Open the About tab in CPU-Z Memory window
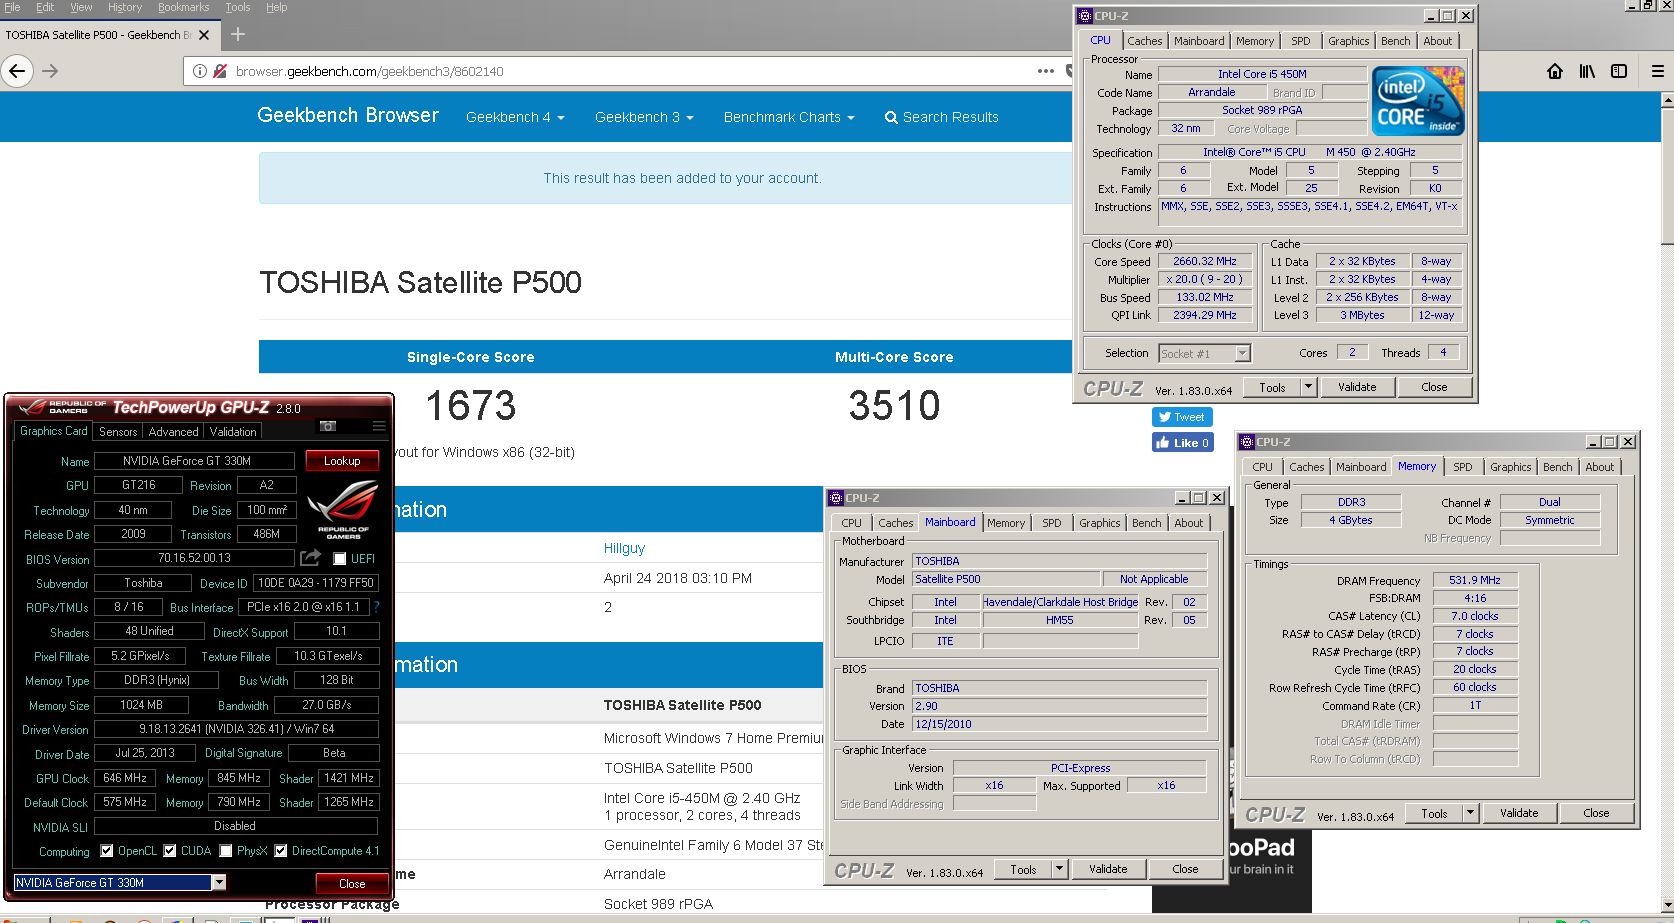The width and height of the screenshot is (1674, 923). coord(1600,467)
